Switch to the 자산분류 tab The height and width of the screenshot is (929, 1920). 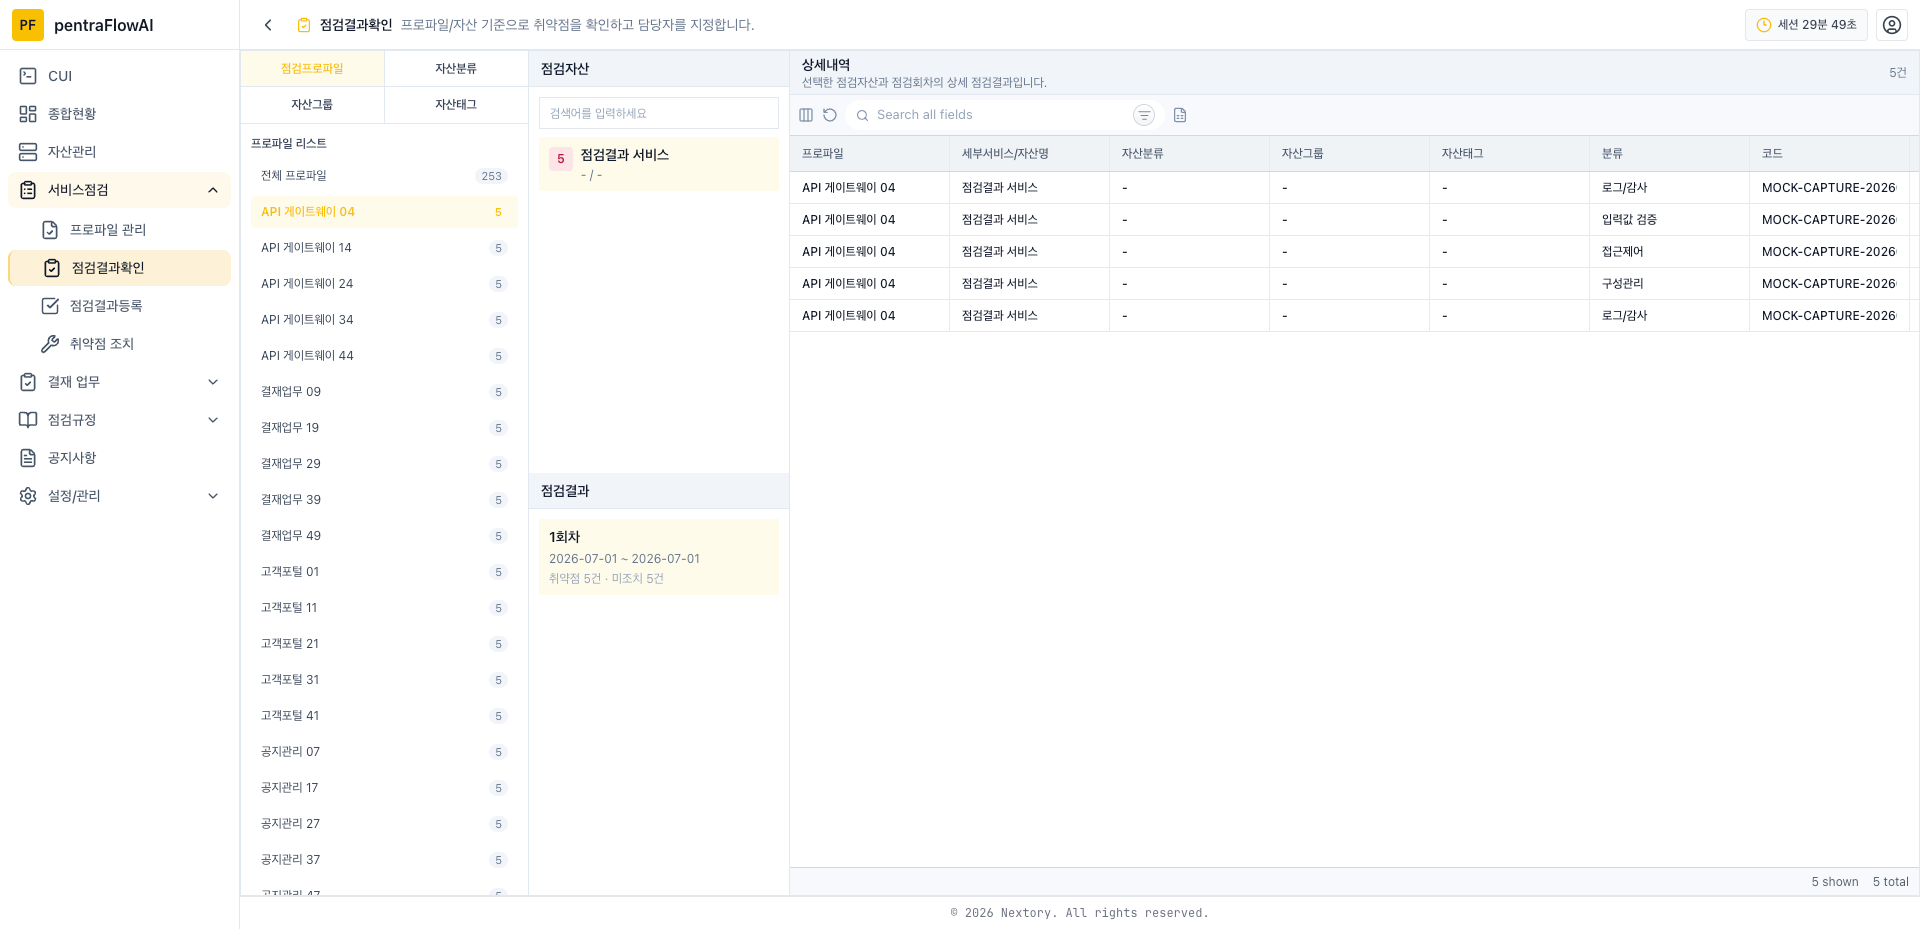point(456,69)
